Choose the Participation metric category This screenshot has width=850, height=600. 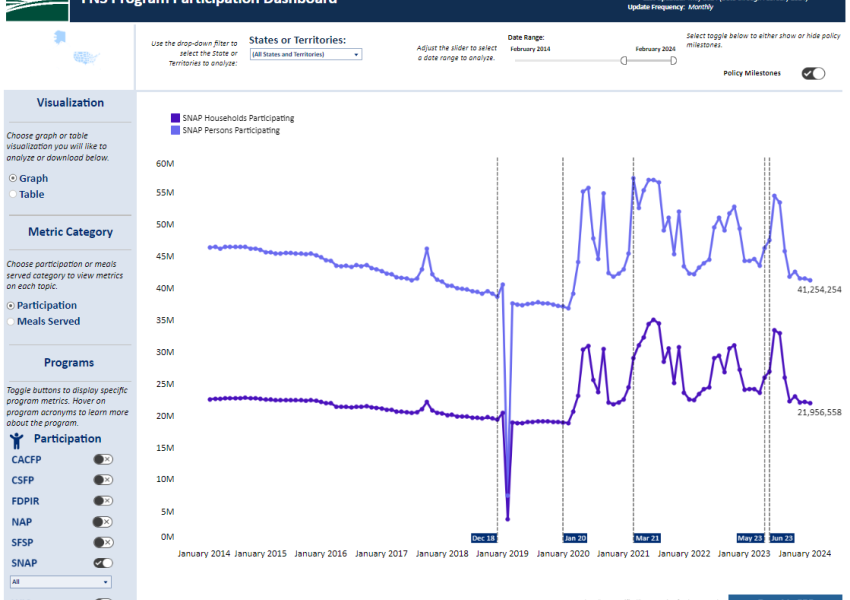(11, 306)
